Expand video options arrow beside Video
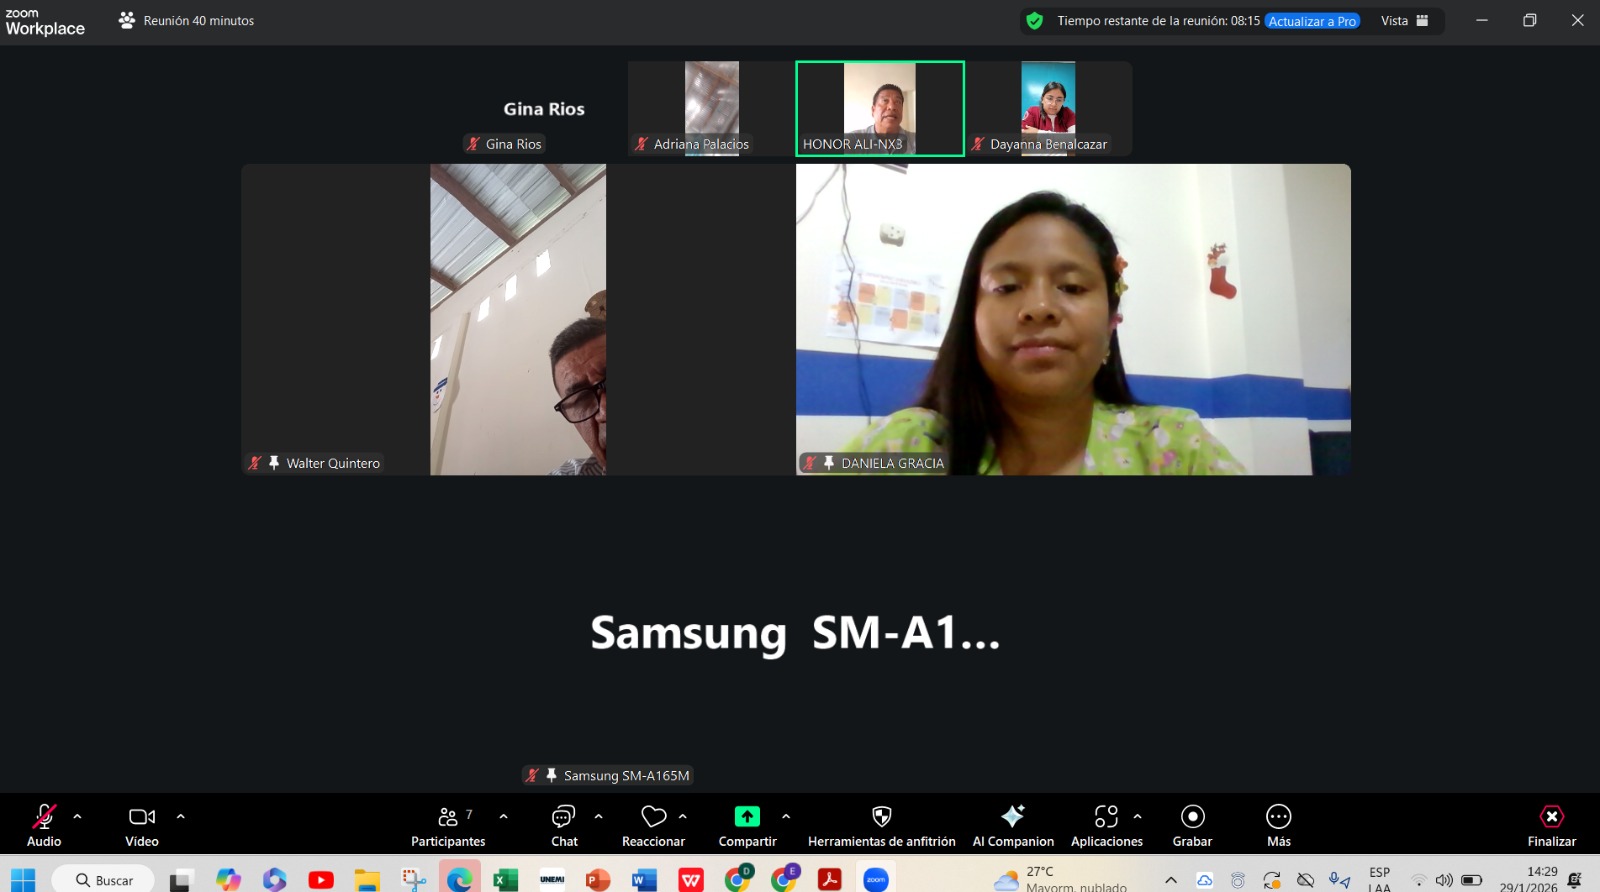The image size is (1600, 892). 181,817
